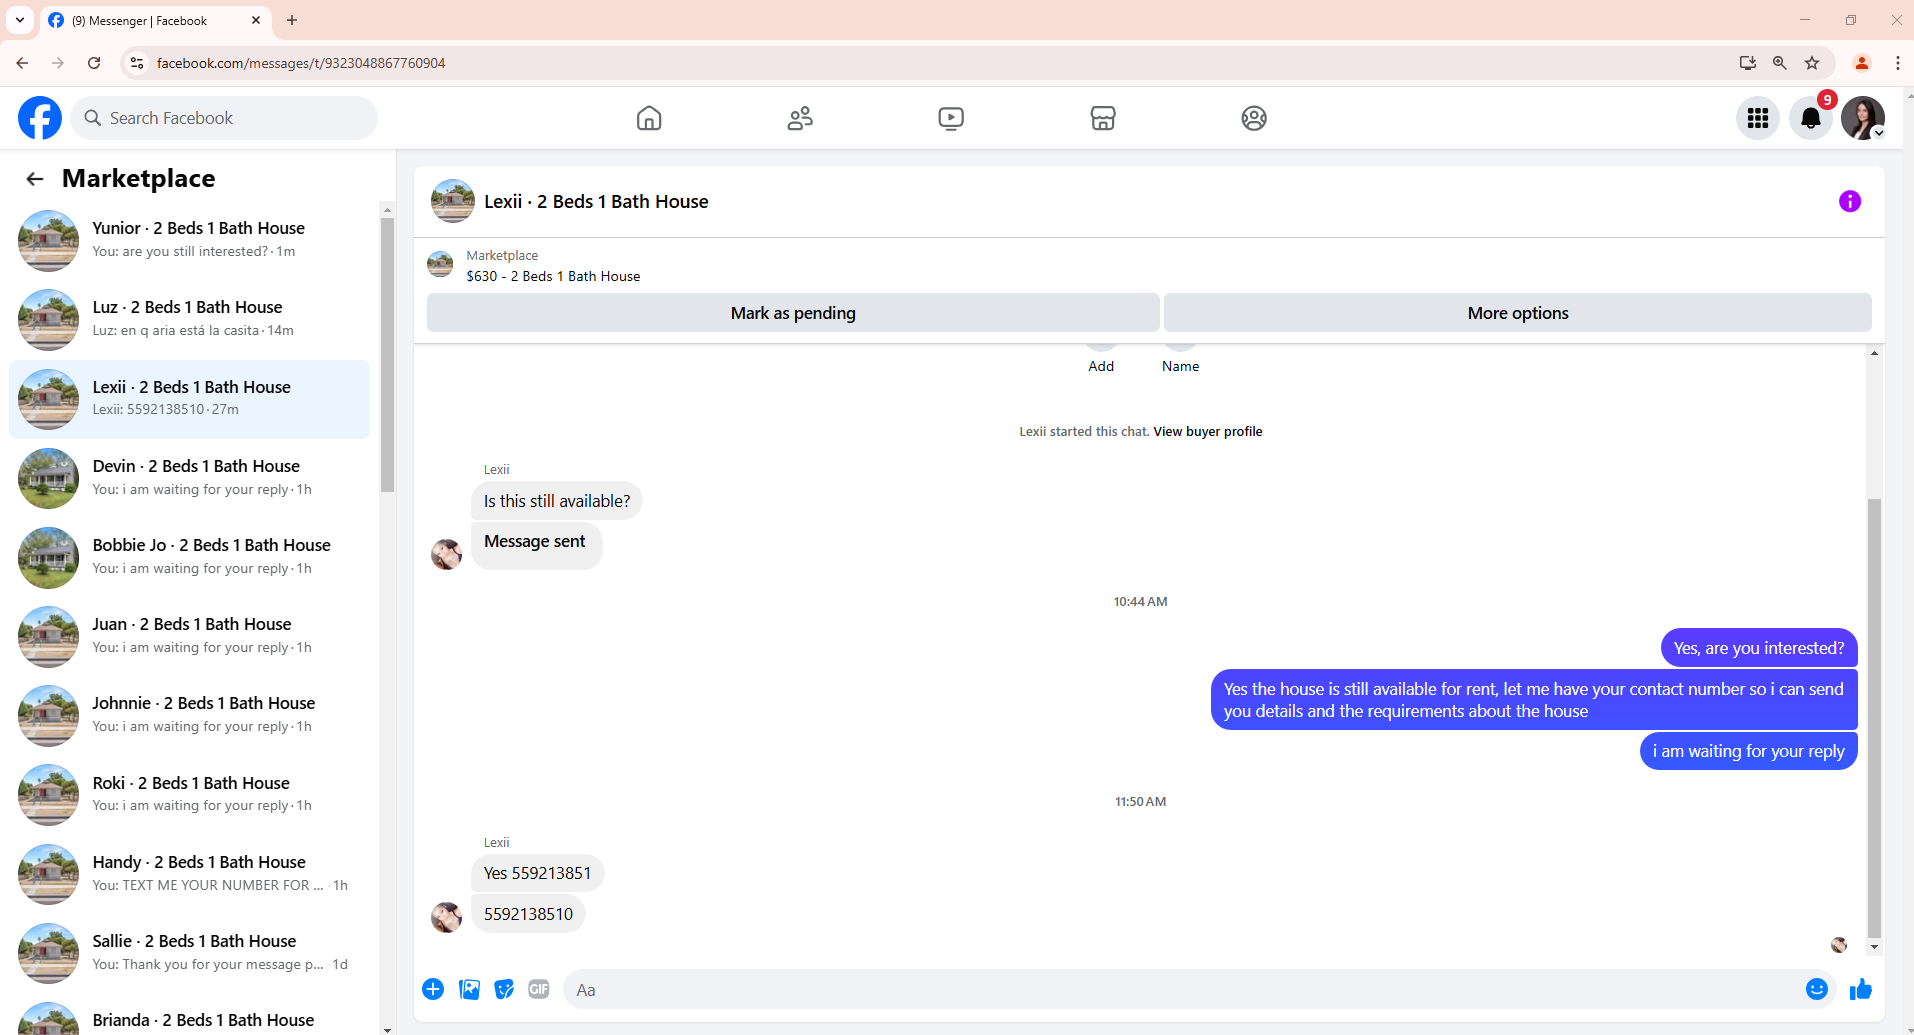Open the browser zoom magnifier icon

click(x=1780, y=63)
